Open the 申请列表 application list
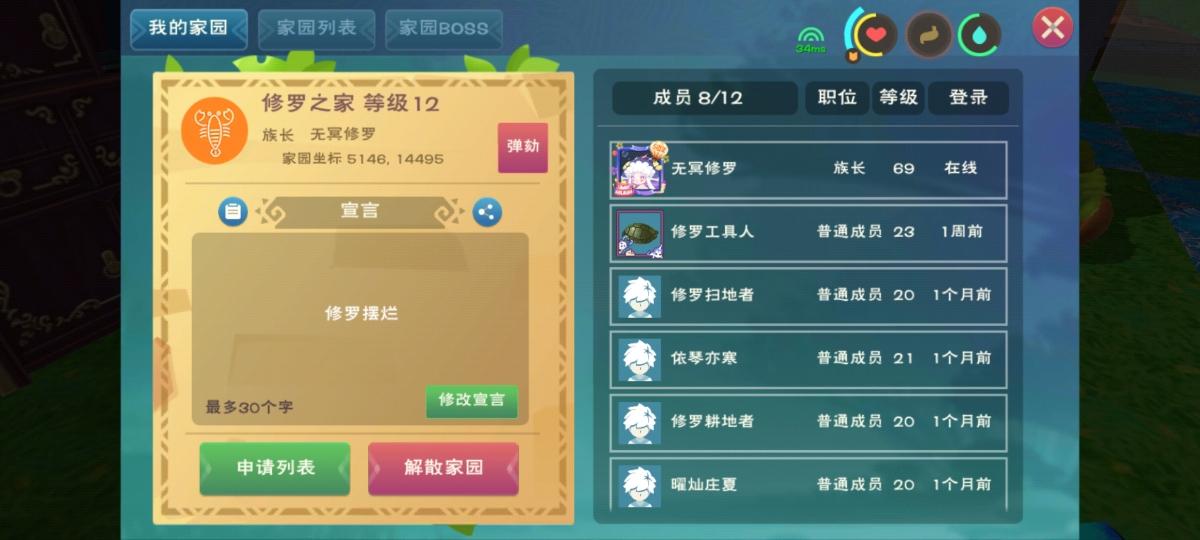Viewport: 1200px width, 540px height. [x=275, y=468]
